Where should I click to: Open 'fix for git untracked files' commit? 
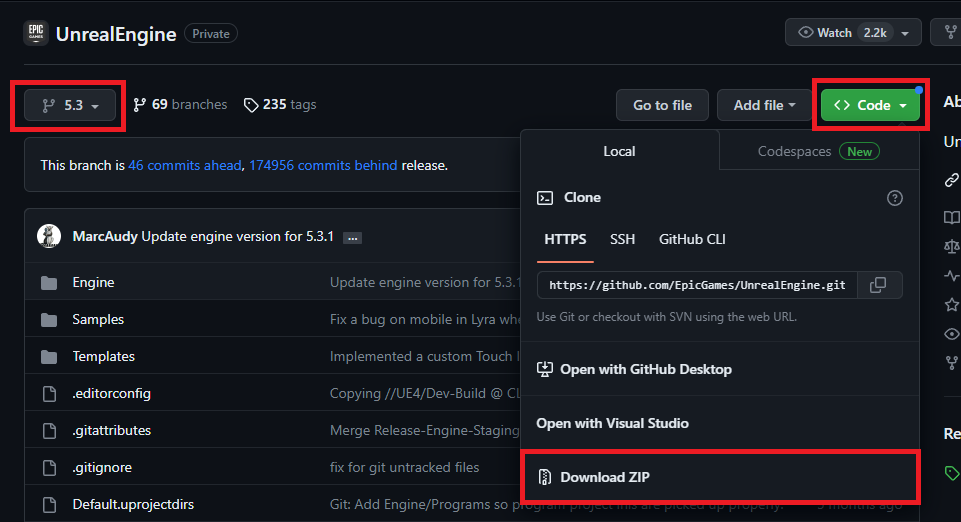[405, 467]
